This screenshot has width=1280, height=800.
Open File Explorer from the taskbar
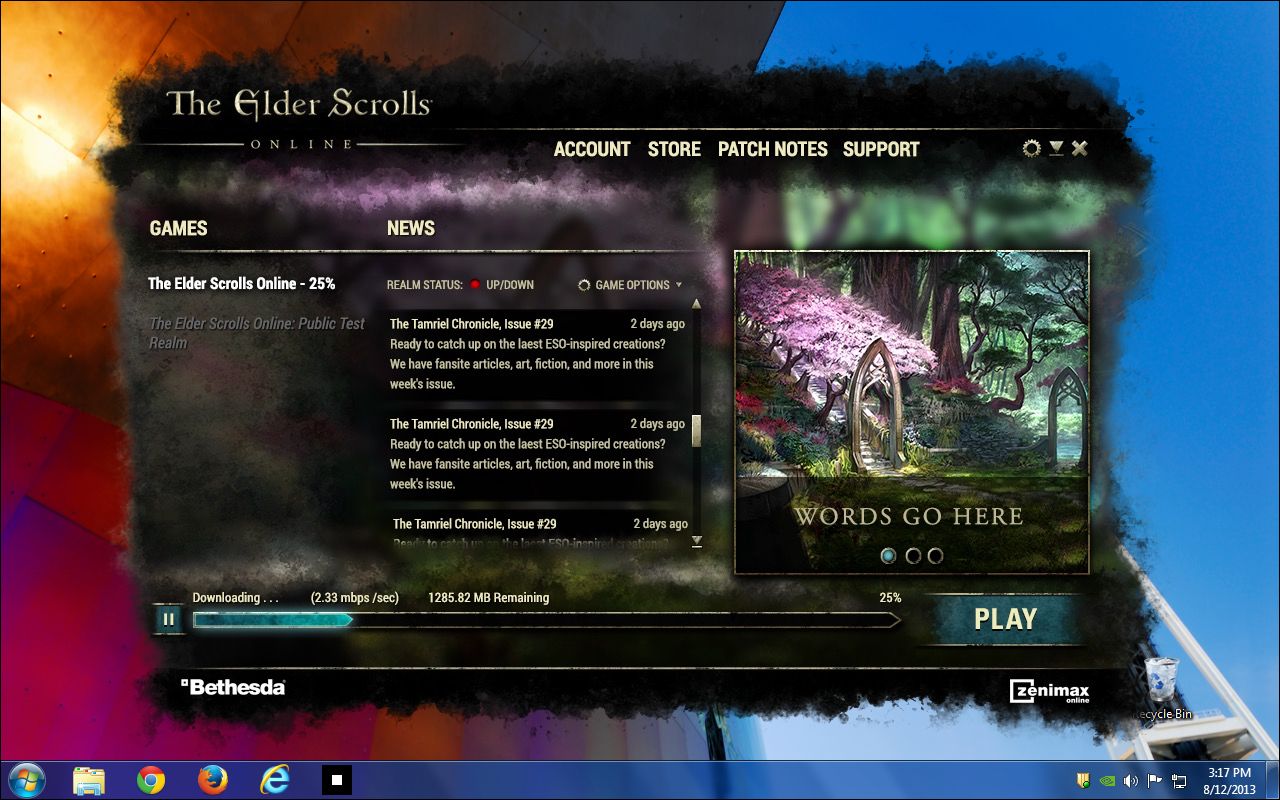coord(89,780)
